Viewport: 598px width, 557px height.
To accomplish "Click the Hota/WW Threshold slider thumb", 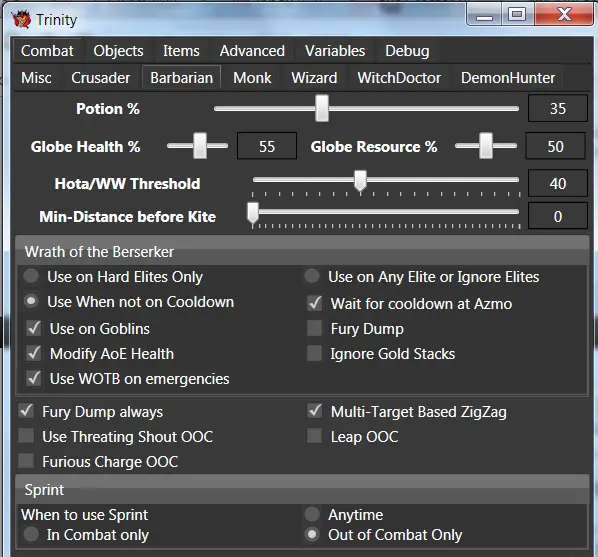I will tap(360, 180).
